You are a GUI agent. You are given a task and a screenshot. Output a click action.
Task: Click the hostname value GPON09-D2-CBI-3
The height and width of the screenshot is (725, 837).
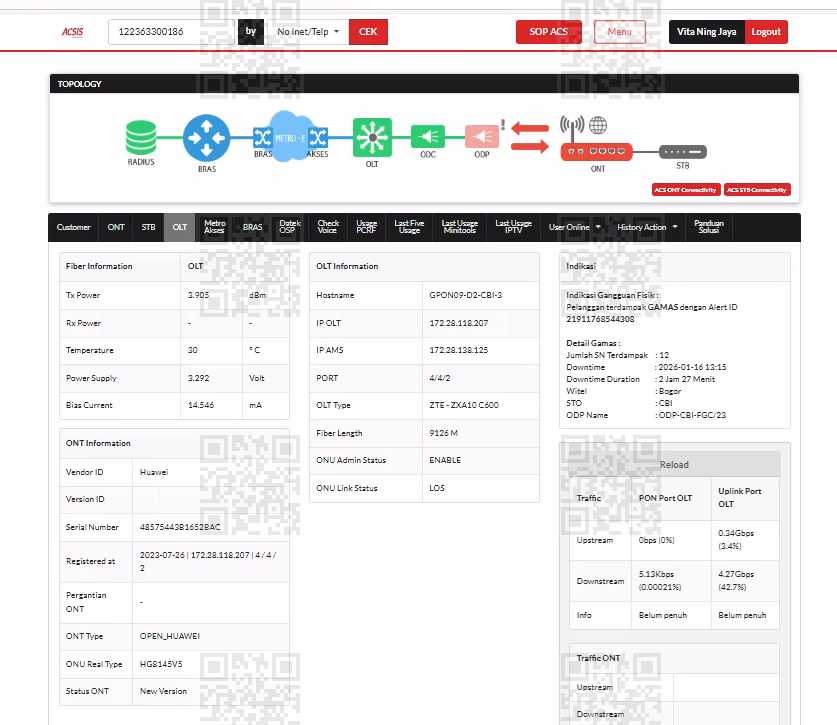pyautogui.click(x=465, y=295)
